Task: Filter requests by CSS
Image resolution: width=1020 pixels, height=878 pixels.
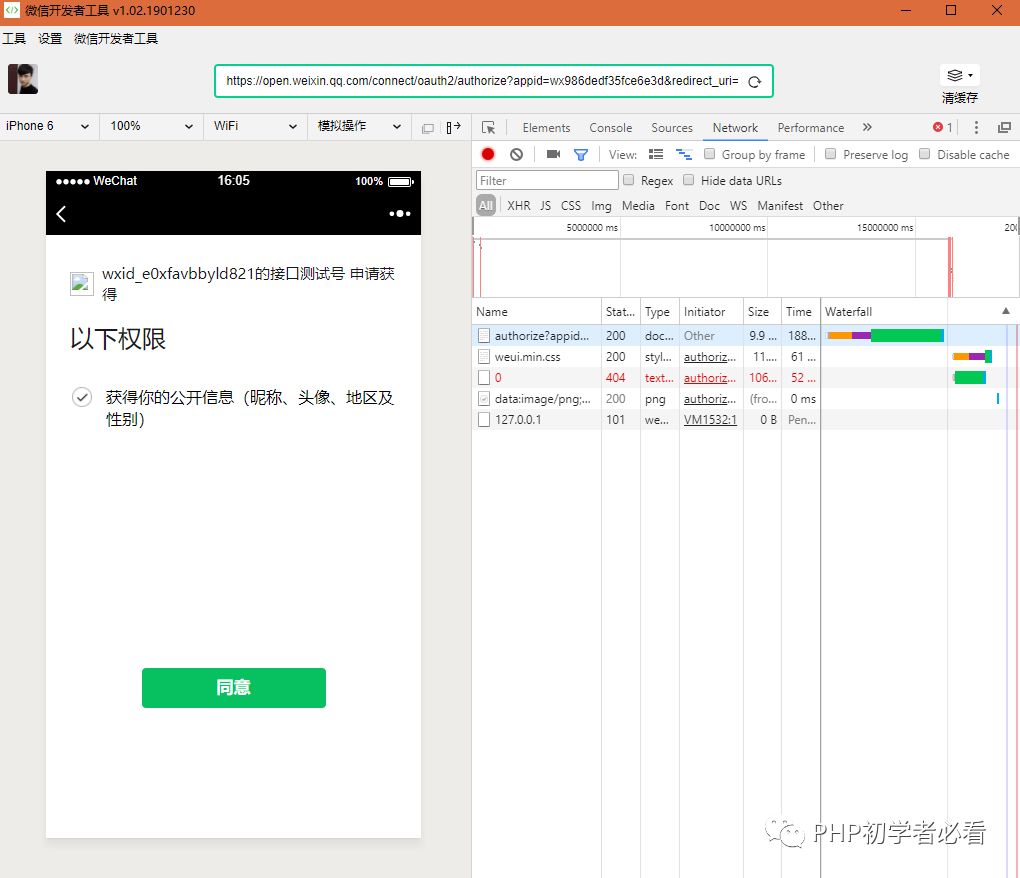Action: point(570,206)
